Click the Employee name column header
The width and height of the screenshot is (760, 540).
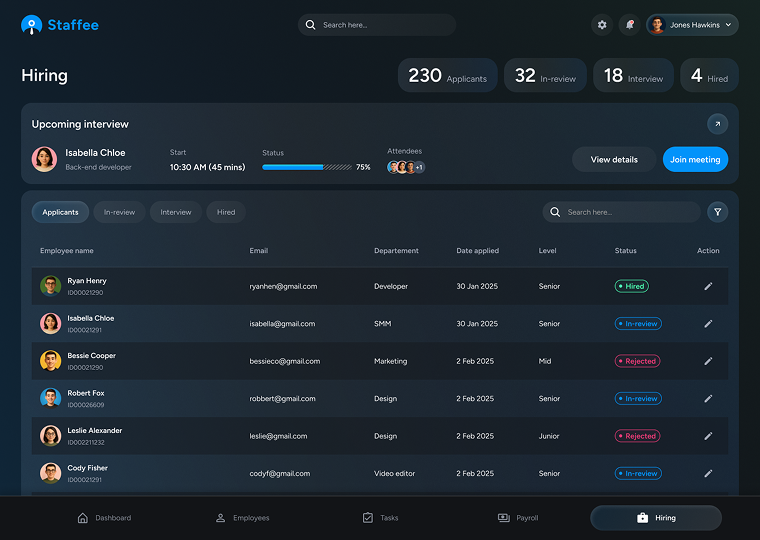coord(67,251)
